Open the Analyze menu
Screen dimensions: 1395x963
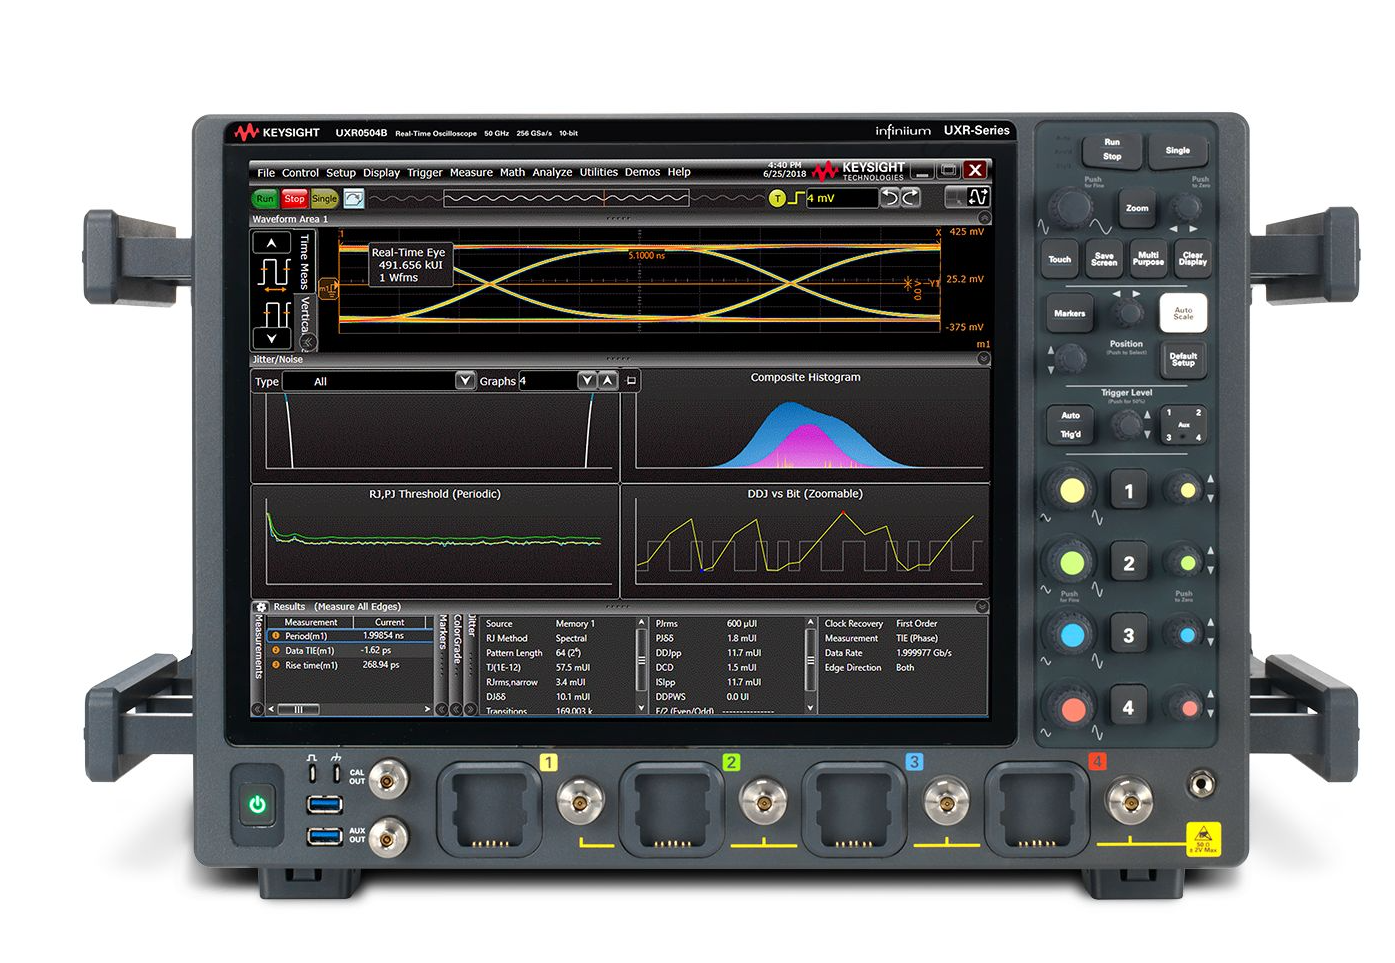coord(552,172)
